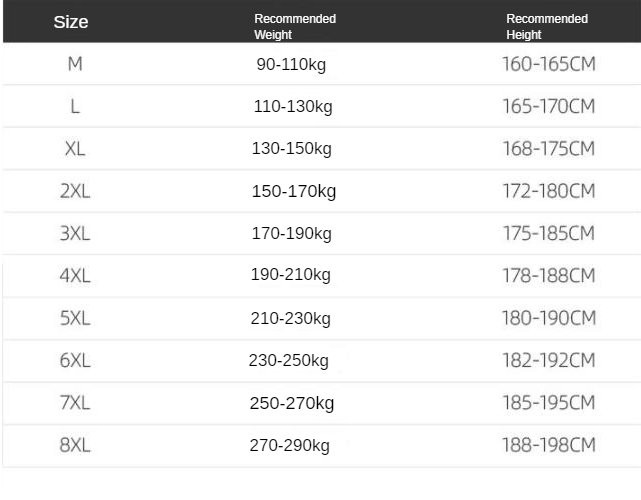
Task: Select the 4XL size cell
Action: (x=75, y=276)
